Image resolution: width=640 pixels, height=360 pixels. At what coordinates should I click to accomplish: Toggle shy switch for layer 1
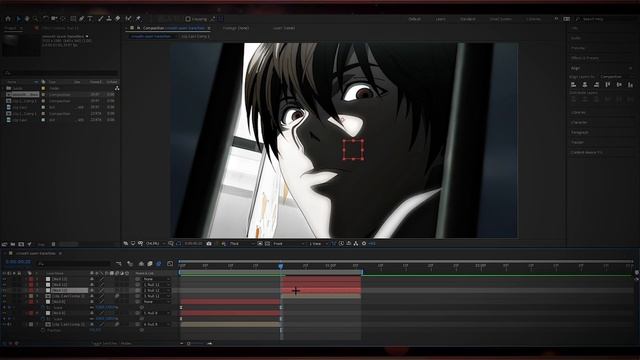pos(92,279)
